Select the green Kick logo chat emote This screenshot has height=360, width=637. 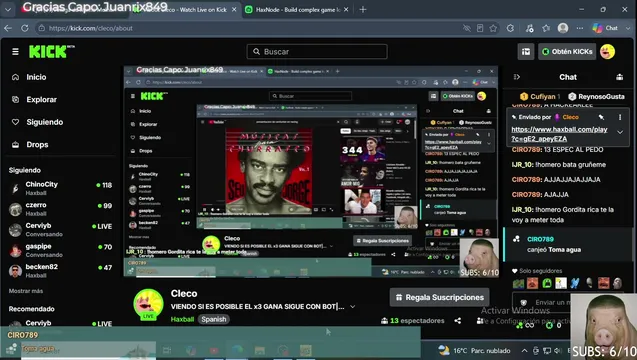click(547, 283)
